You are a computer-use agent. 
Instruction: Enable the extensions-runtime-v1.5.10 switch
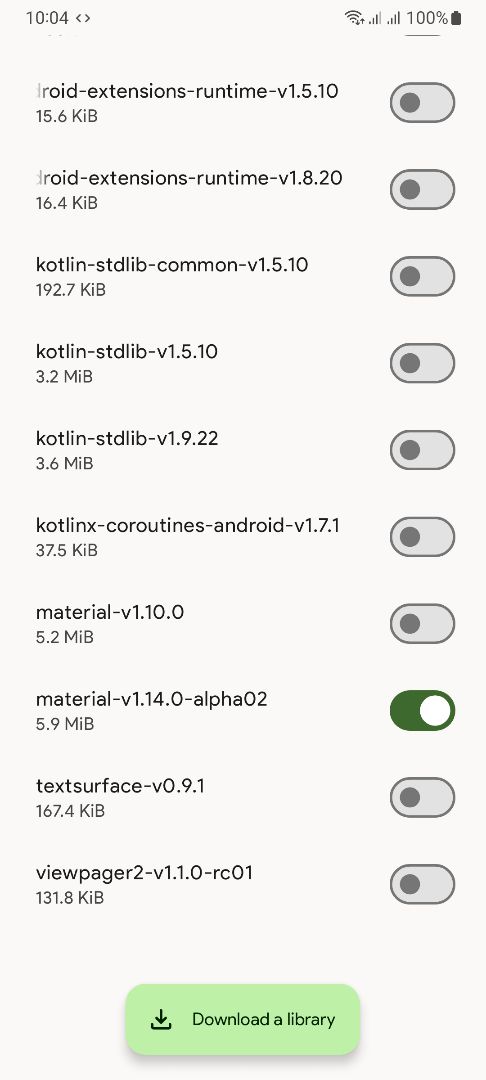pyautogui.click(x=422, y=103)
